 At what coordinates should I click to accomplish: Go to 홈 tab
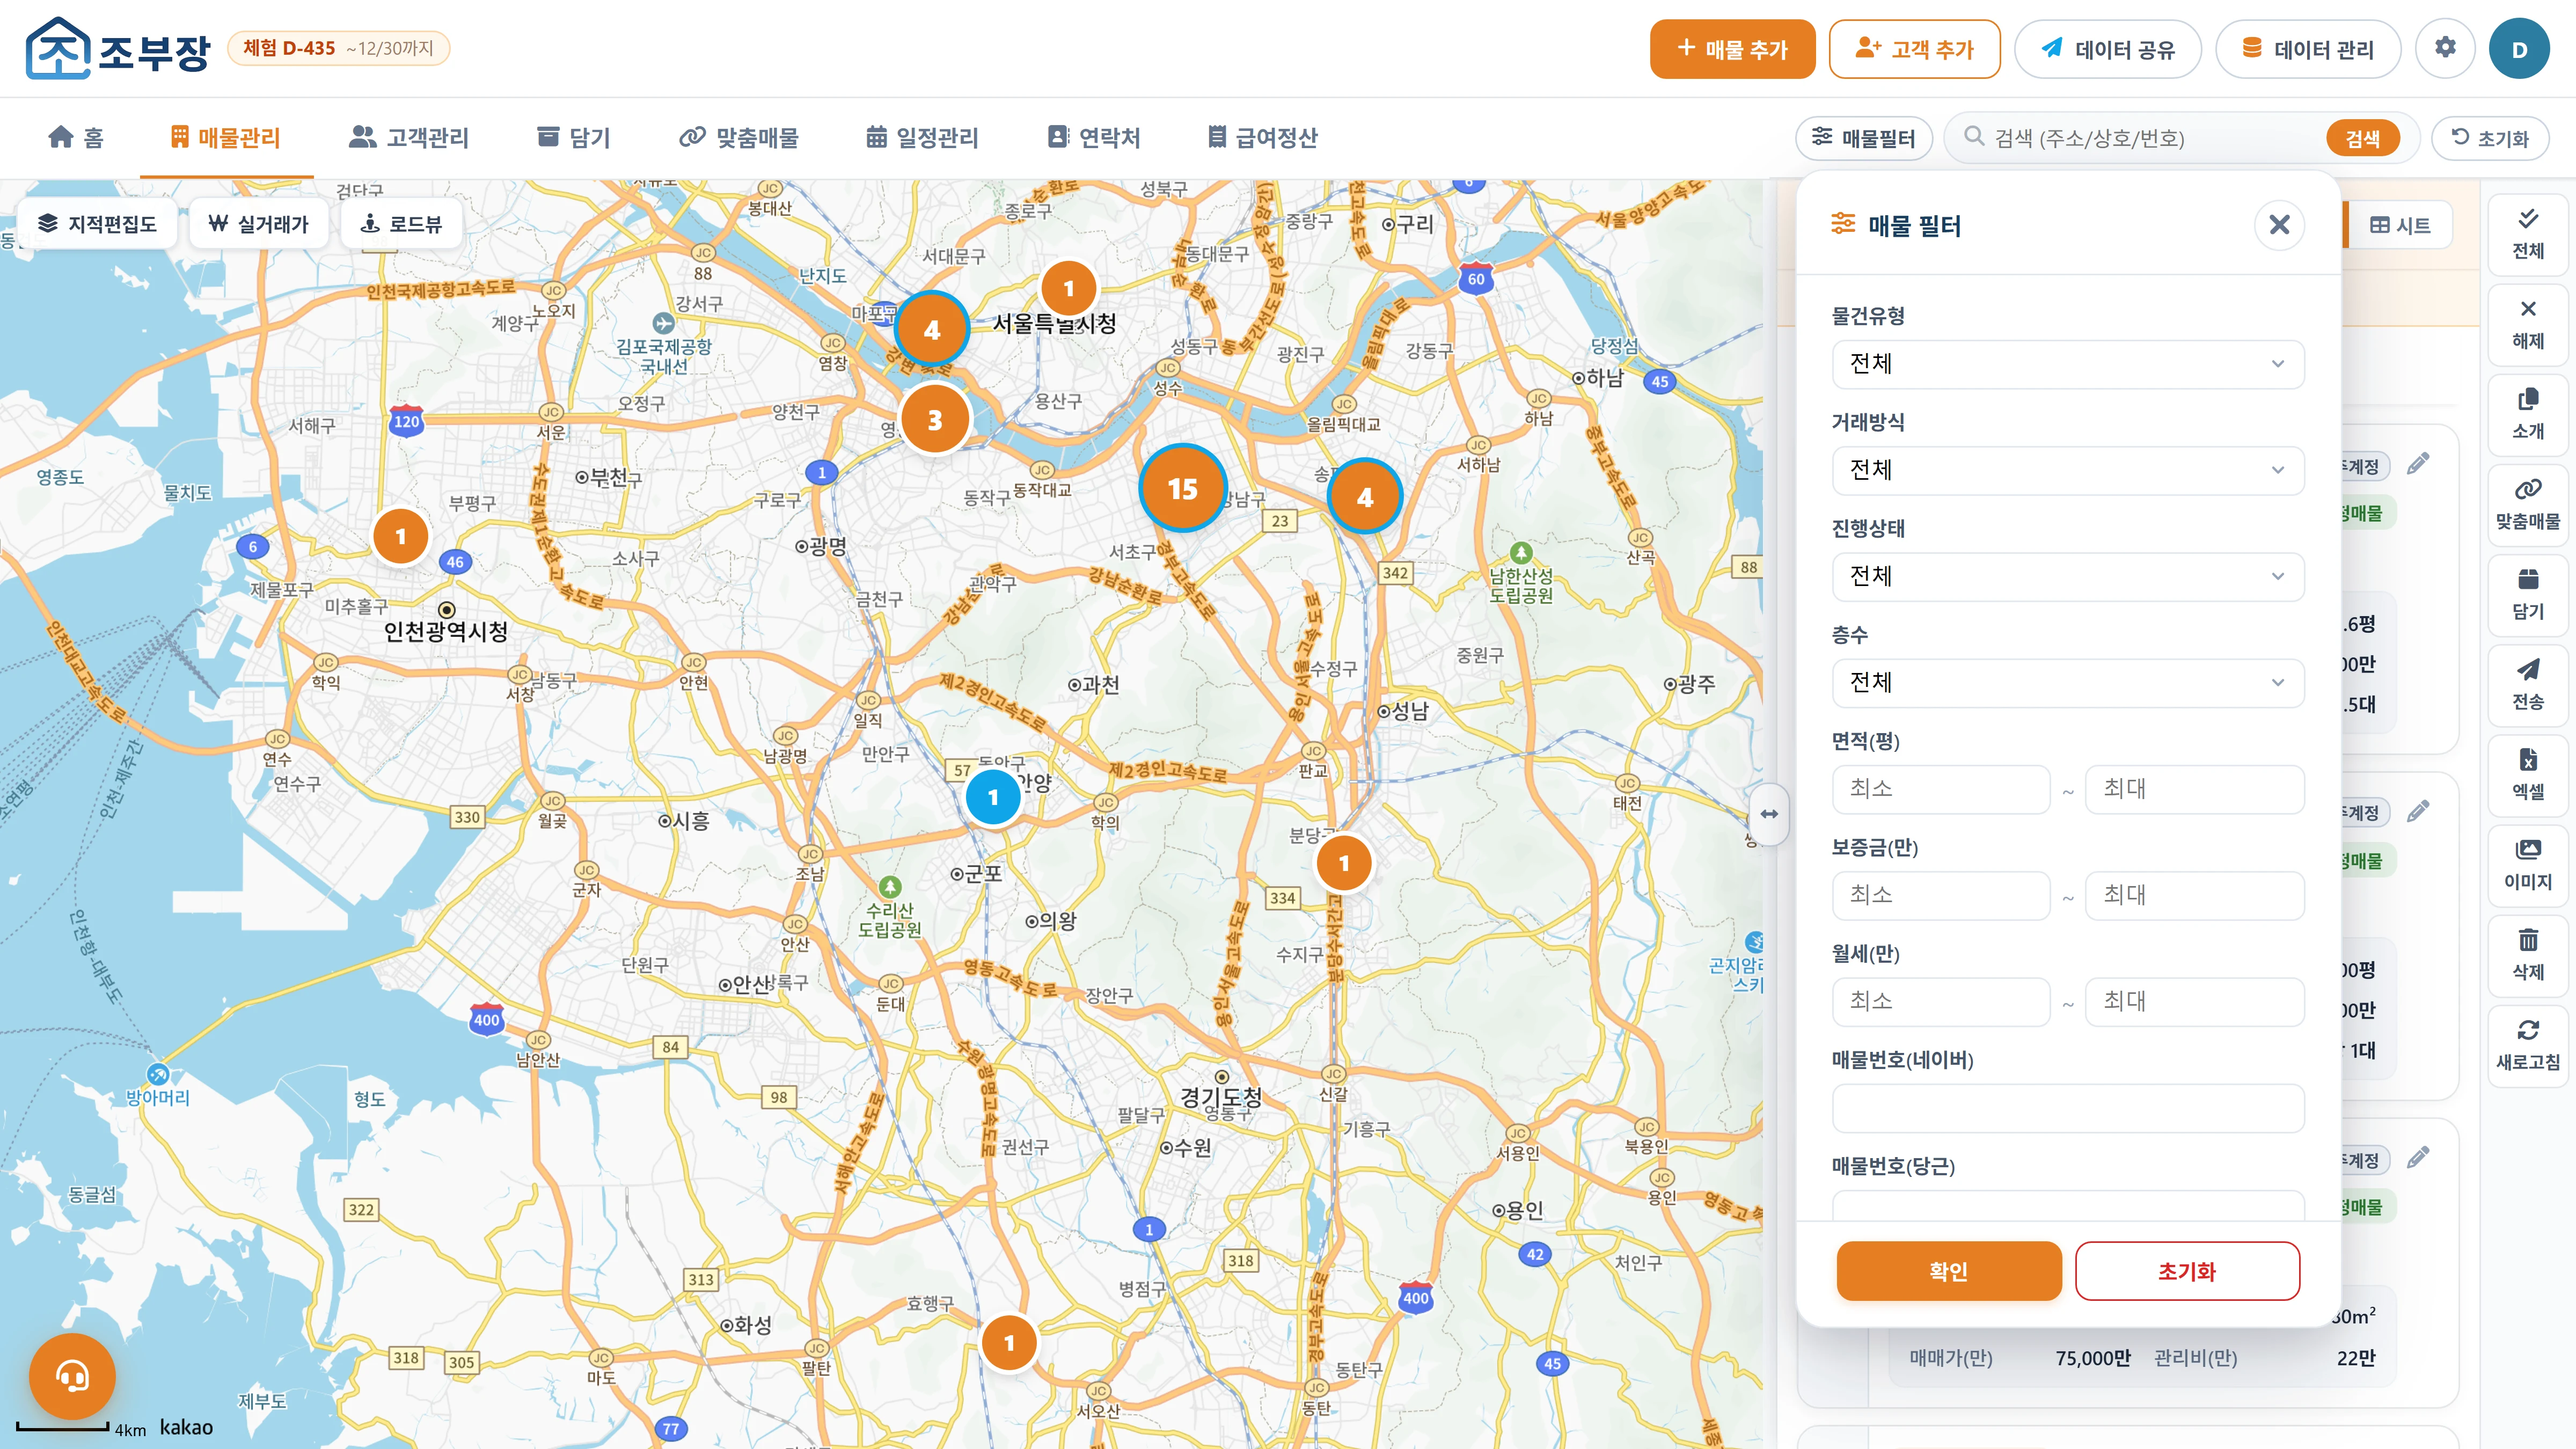76,138
